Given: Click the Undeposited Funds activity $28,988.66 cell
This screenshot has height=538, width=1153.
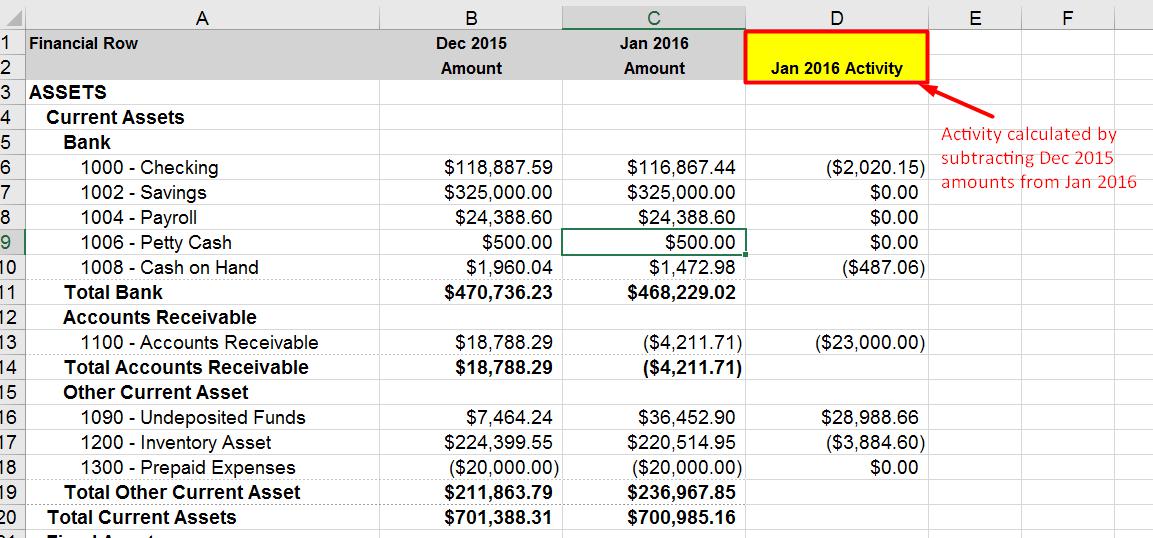Looking at the screenshot, I should (x=837, y=417).
